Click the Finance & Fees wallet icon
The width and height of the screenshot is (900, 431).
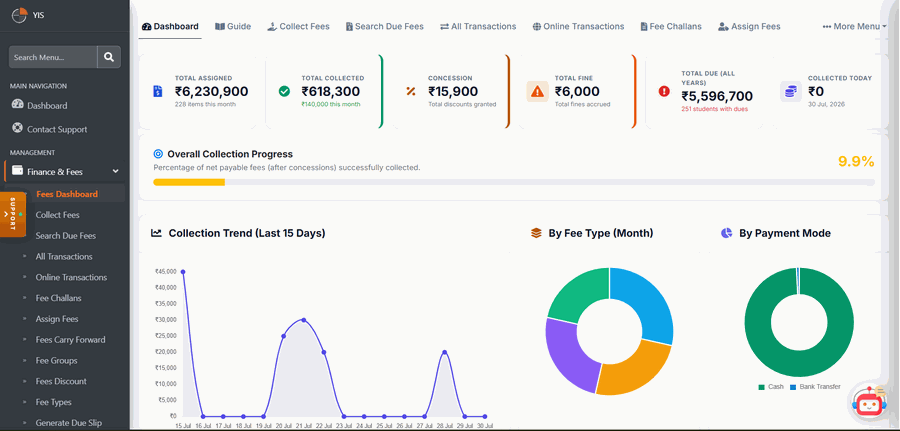click(17, 171)
